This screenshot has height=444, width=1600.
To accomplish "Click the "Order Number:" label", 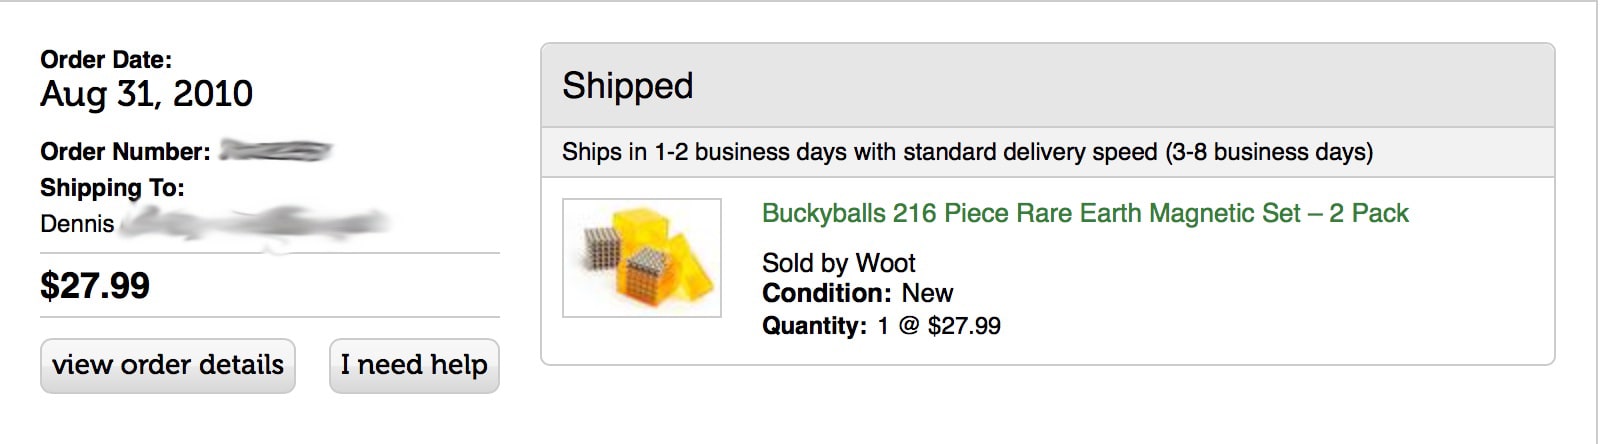I will tap(125, 152).
